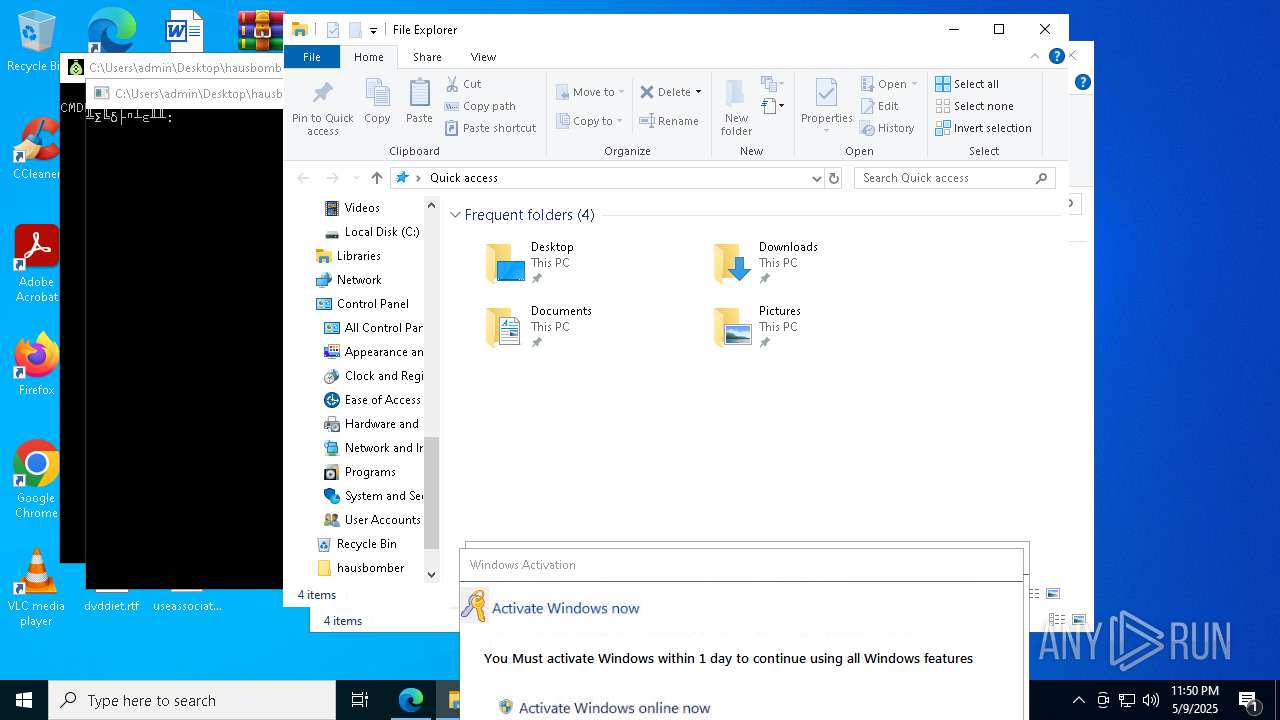
Task: Click navigation pane scrollbar up arrow
Action: tap(432, 205)
